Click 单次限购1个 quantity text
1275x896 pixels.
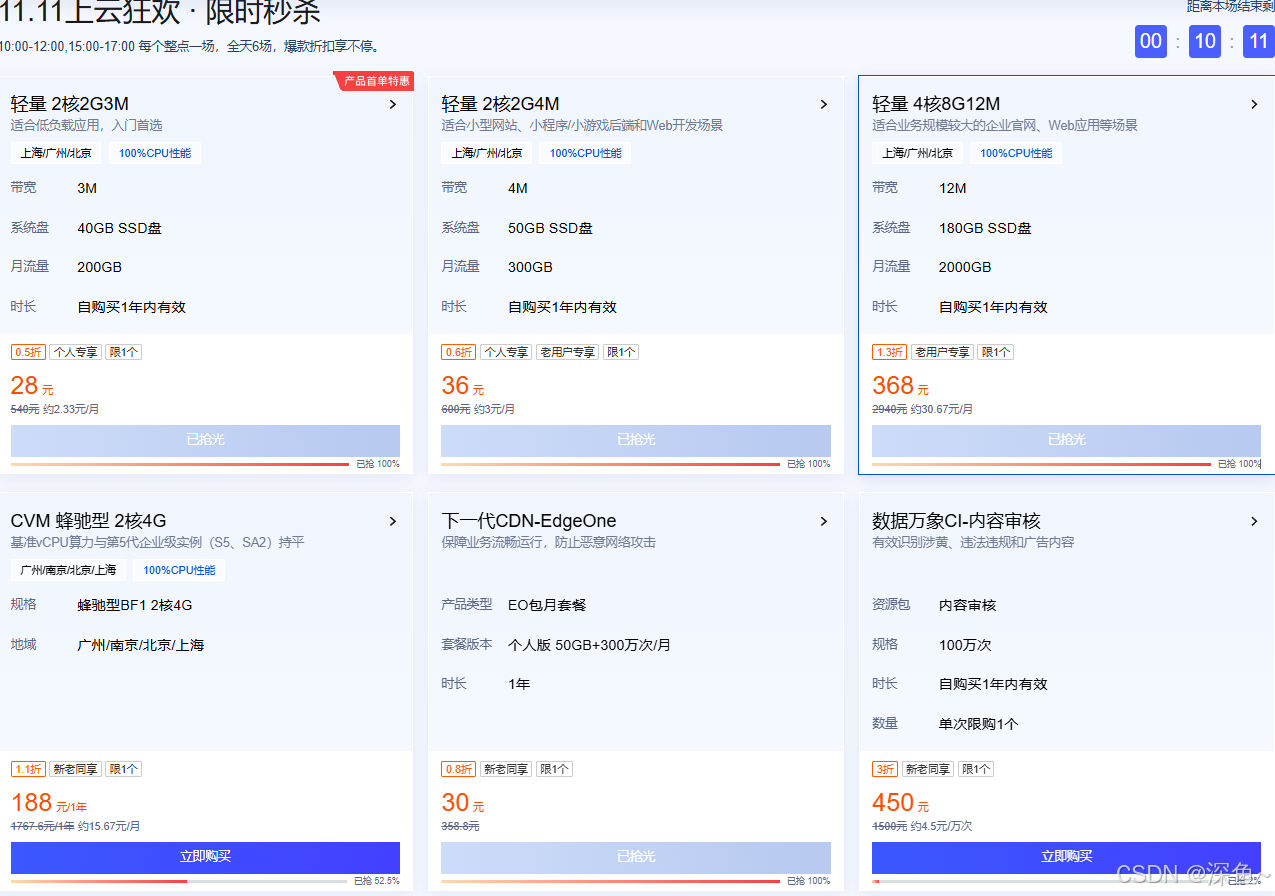point(978,724)
